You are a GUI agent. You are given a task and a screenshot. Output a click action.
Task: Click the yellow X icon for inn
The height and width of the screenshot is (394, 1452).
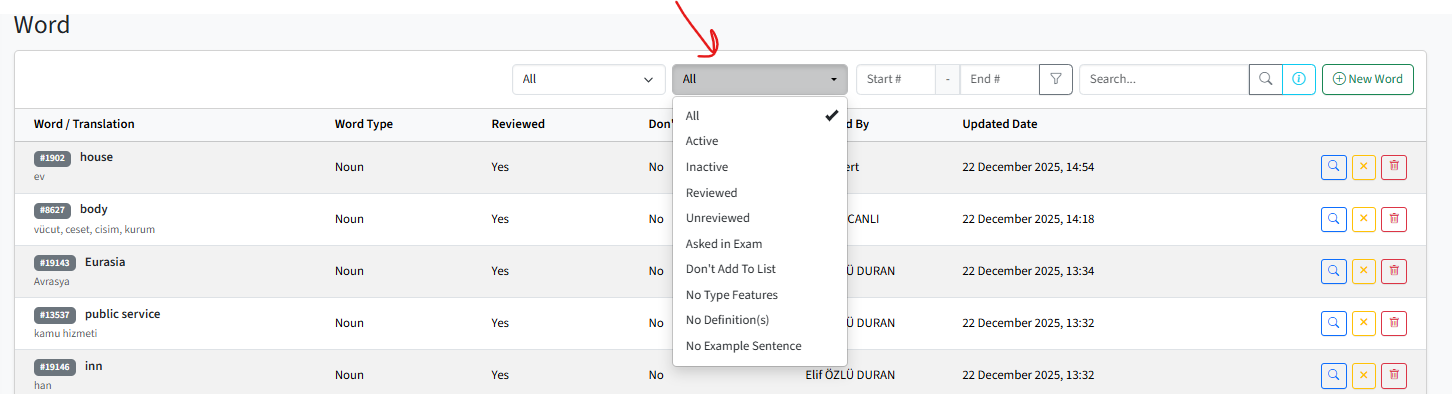click(x=1364, y=375)
